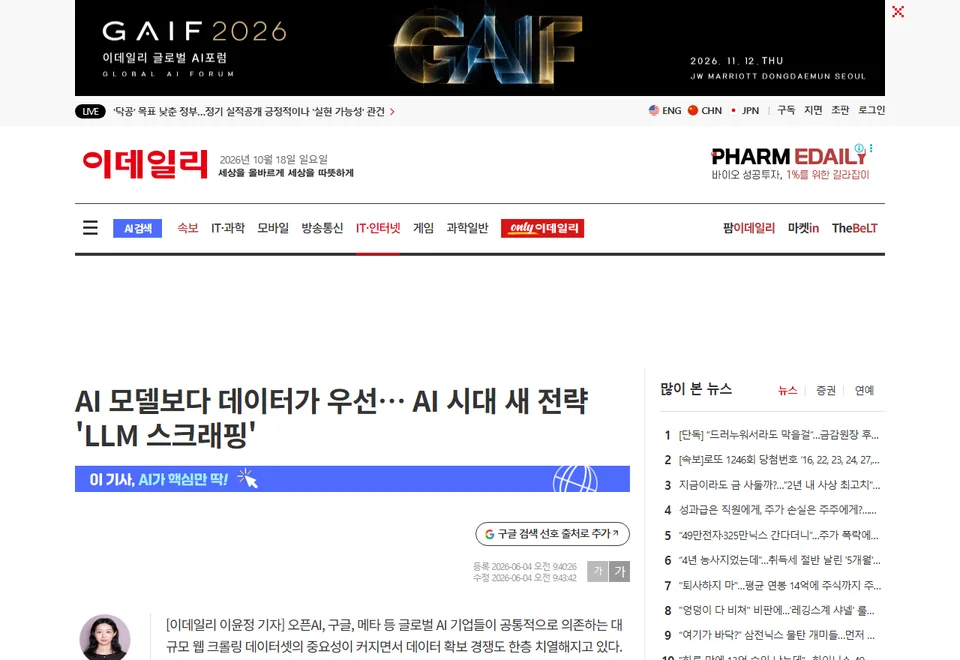Open the TheBeLT link
The width and height of the screenshot is (960, 660).
tap(855, 228)
